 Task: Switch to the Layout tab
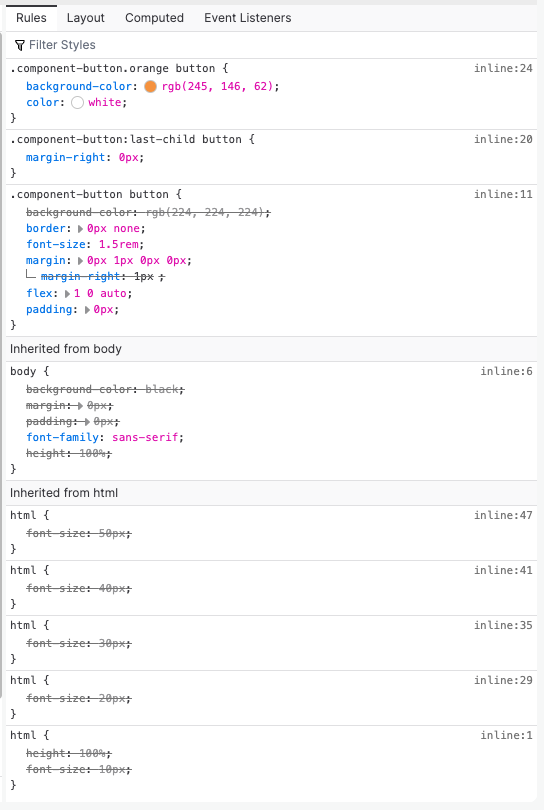86,18
